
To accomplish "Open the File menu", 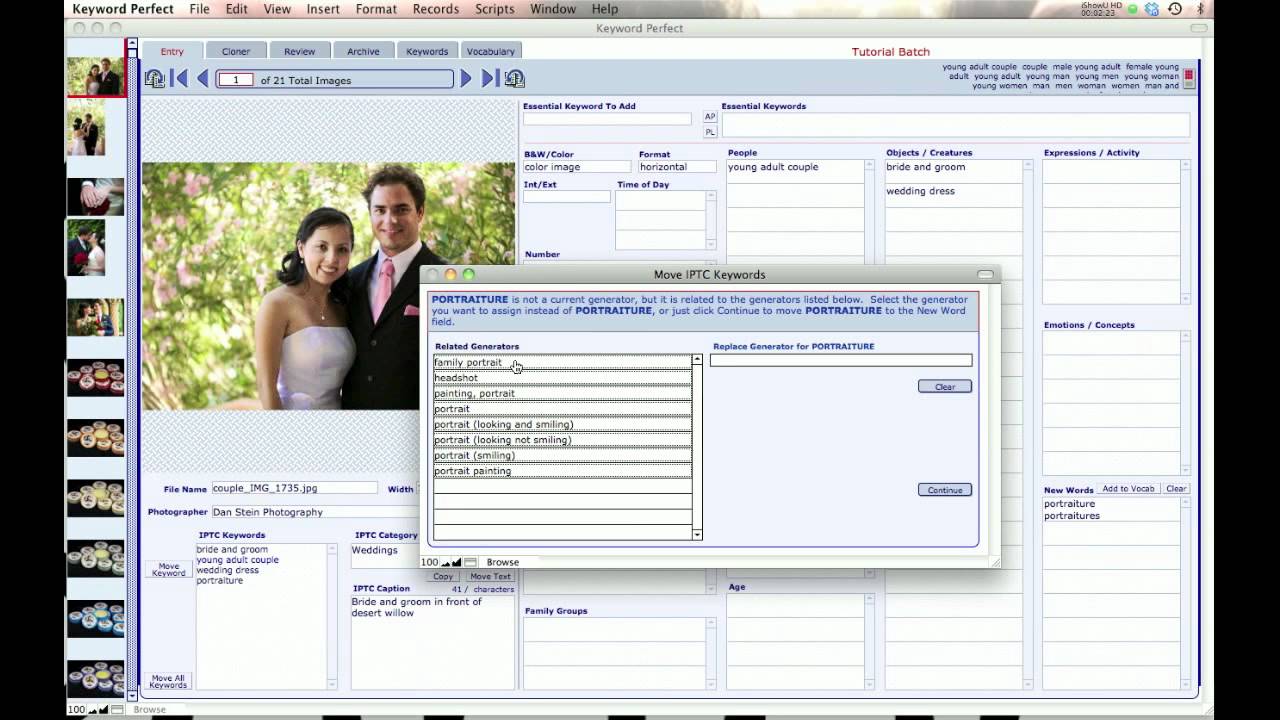I will tap(199, 9).
